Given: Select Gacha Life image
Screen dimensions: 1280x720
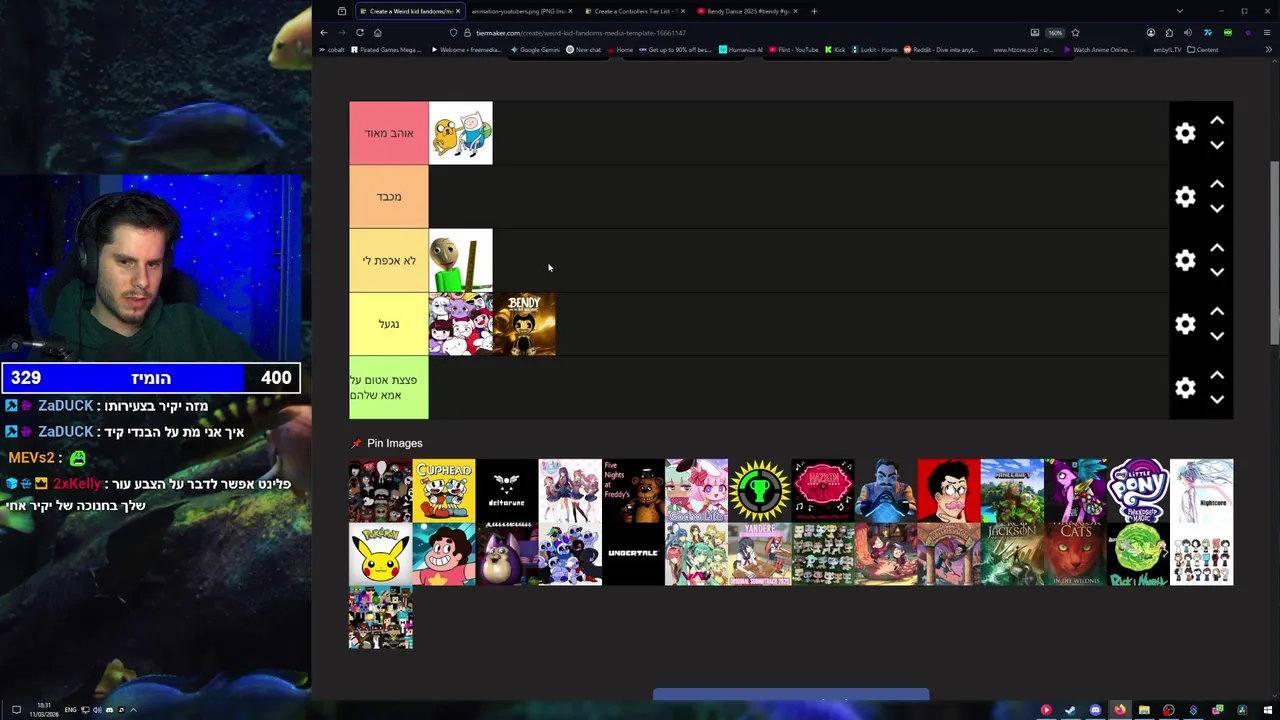Looking at the screenshot, I should click(697, 490).
